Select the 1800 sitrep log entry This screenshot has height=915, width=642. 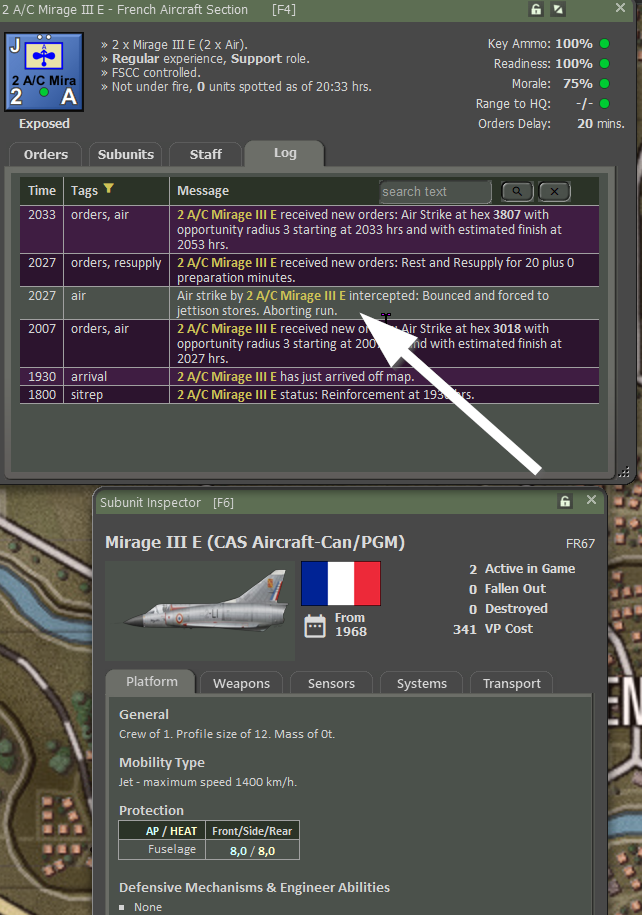tap(309, 394)
